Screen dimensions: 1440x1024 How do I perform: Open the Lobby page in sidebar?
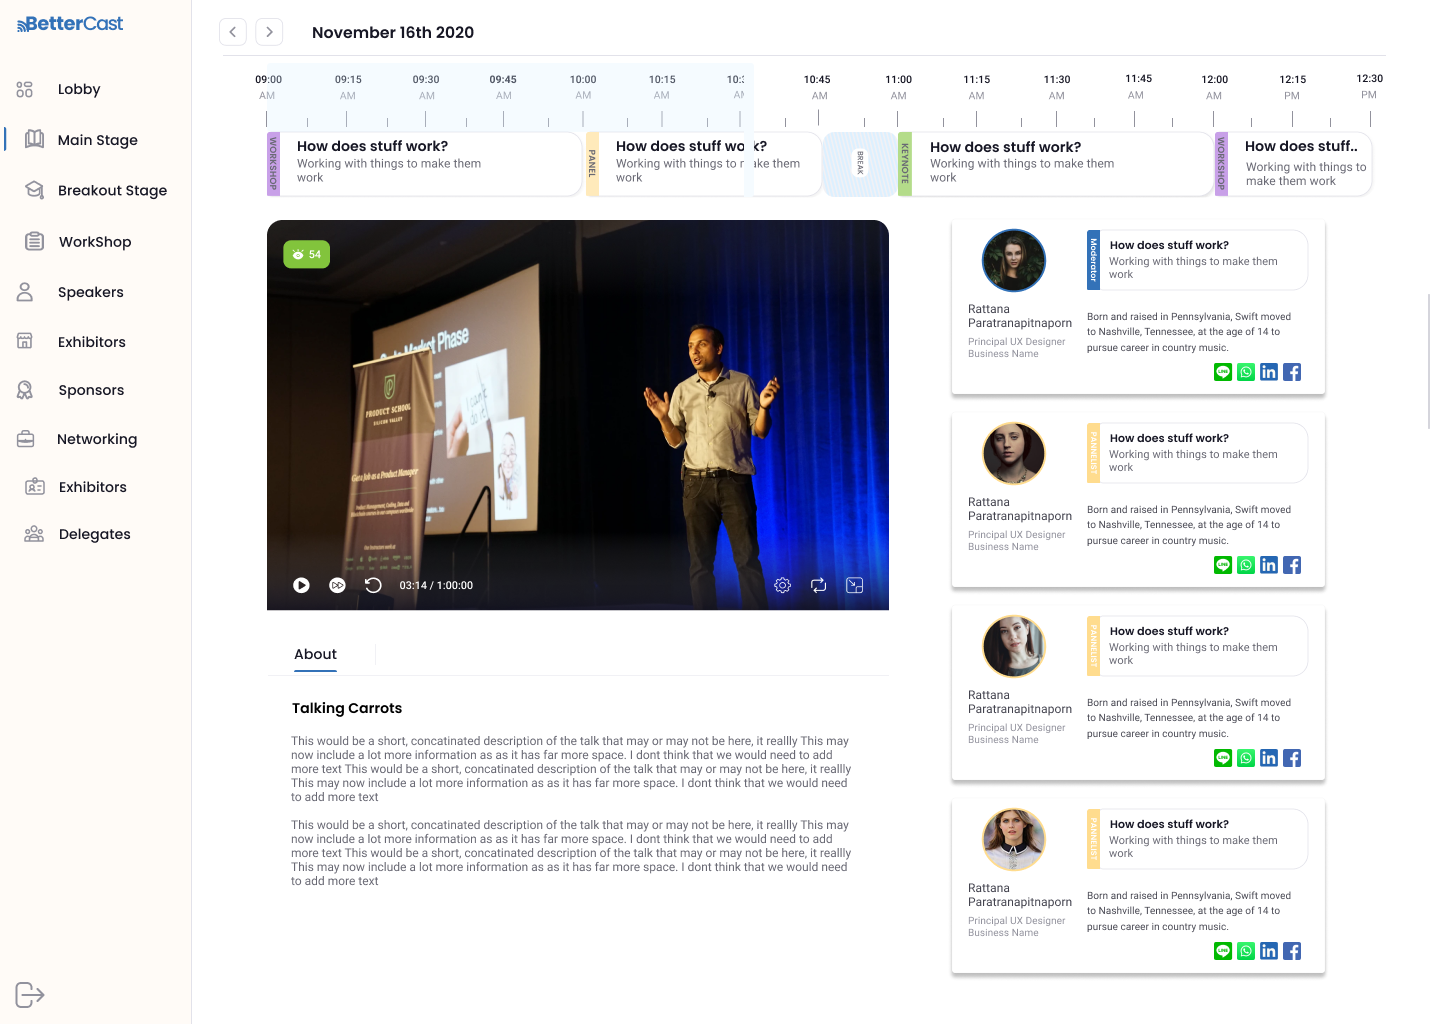79,89
